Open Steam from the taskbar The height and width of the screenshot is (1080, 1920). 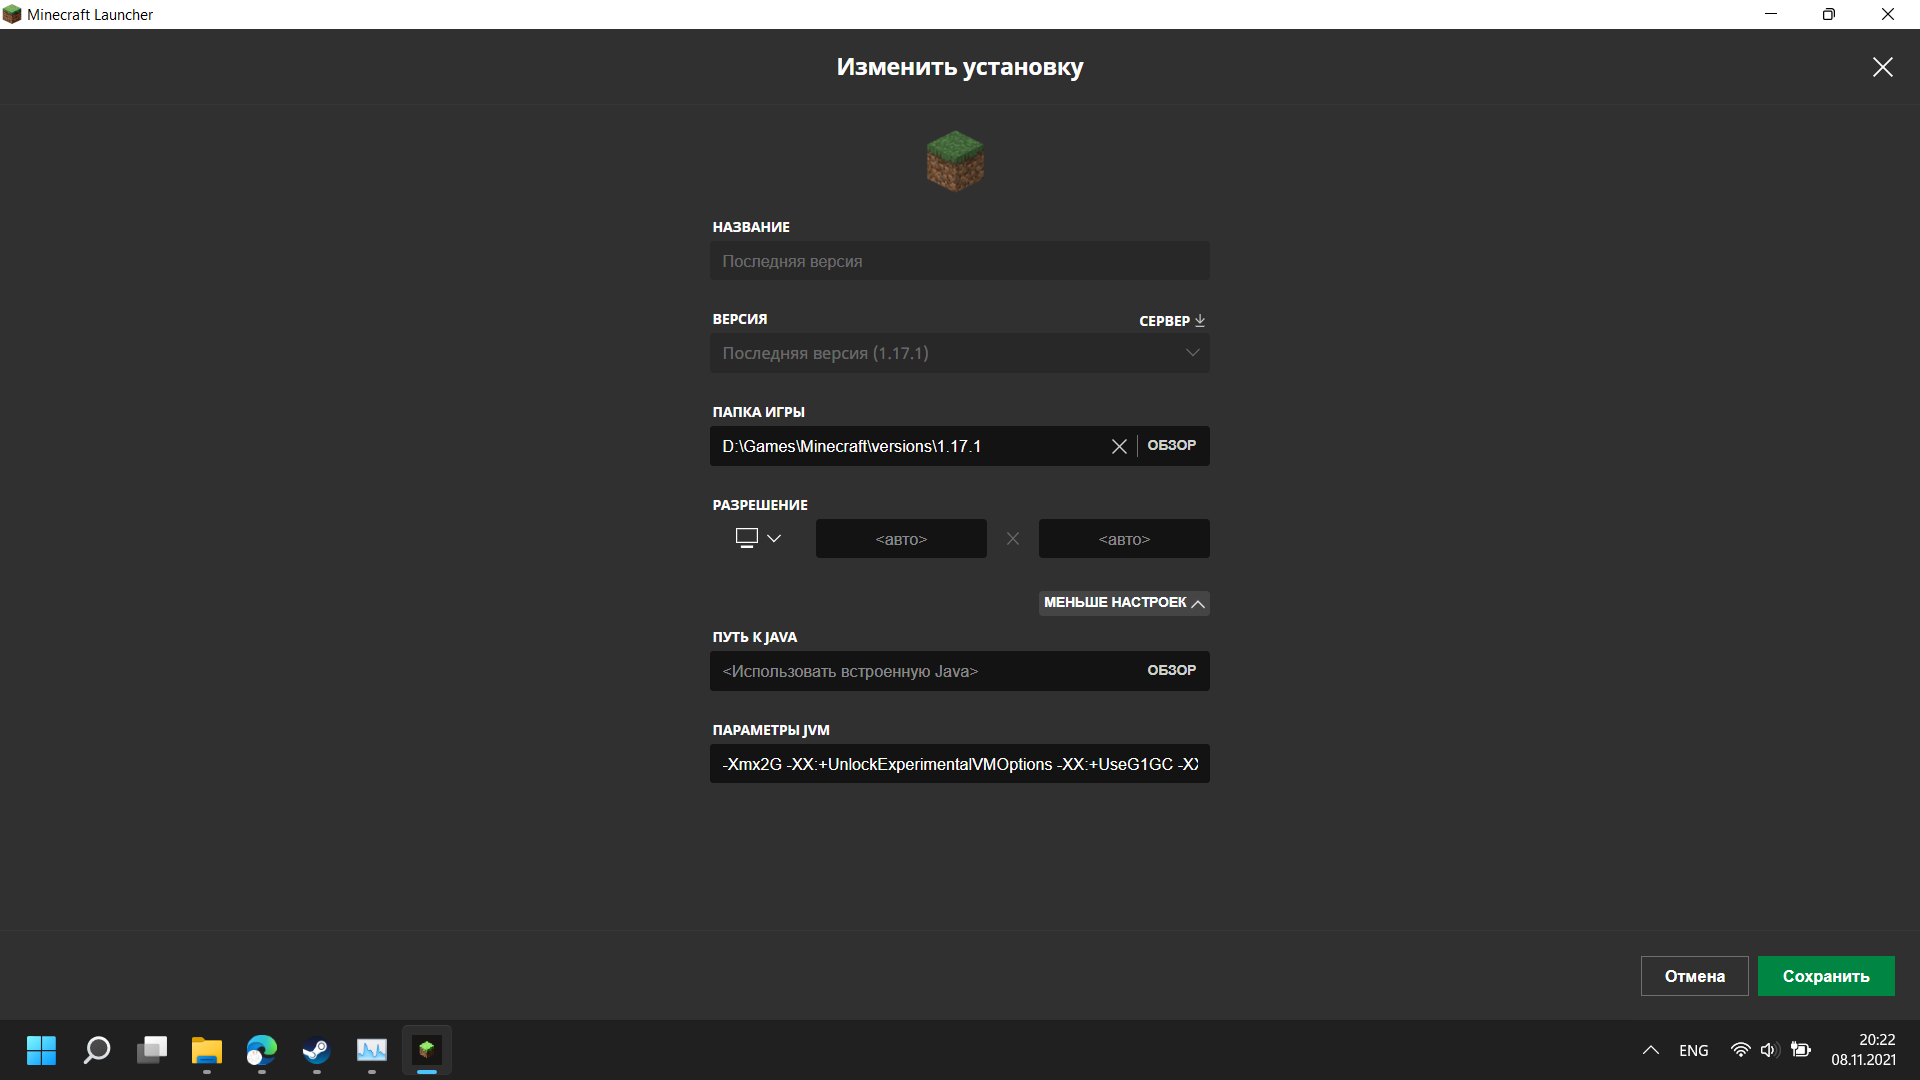pos(317,1050)
